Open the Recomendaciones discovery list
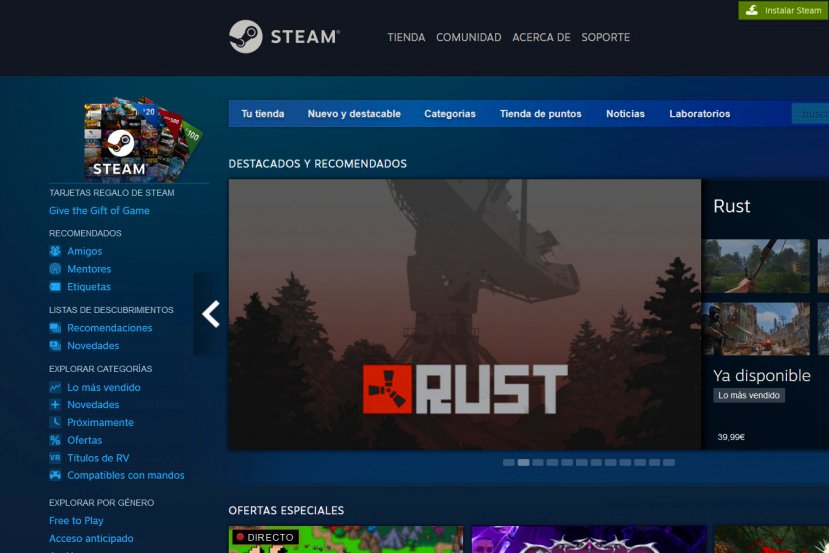This screenshot has width=829, height=553. coord(109,328)
